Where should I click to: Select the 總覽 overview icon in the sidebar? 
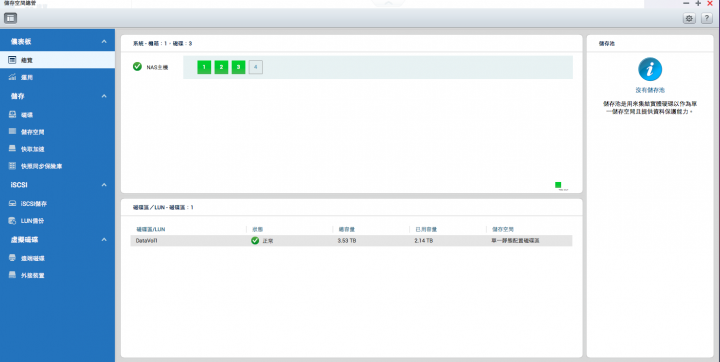(x=12, y=60)
